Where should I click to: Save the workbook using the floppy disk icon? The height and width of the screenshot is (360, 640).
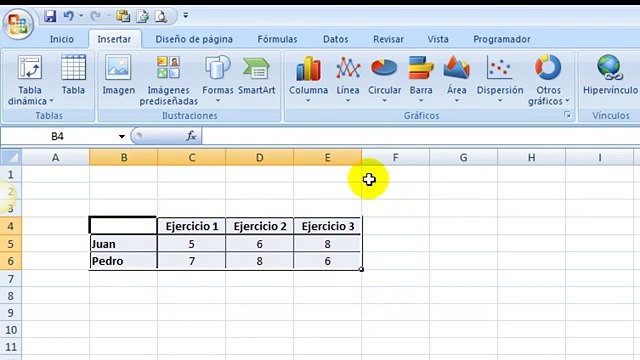pos(50,16)
